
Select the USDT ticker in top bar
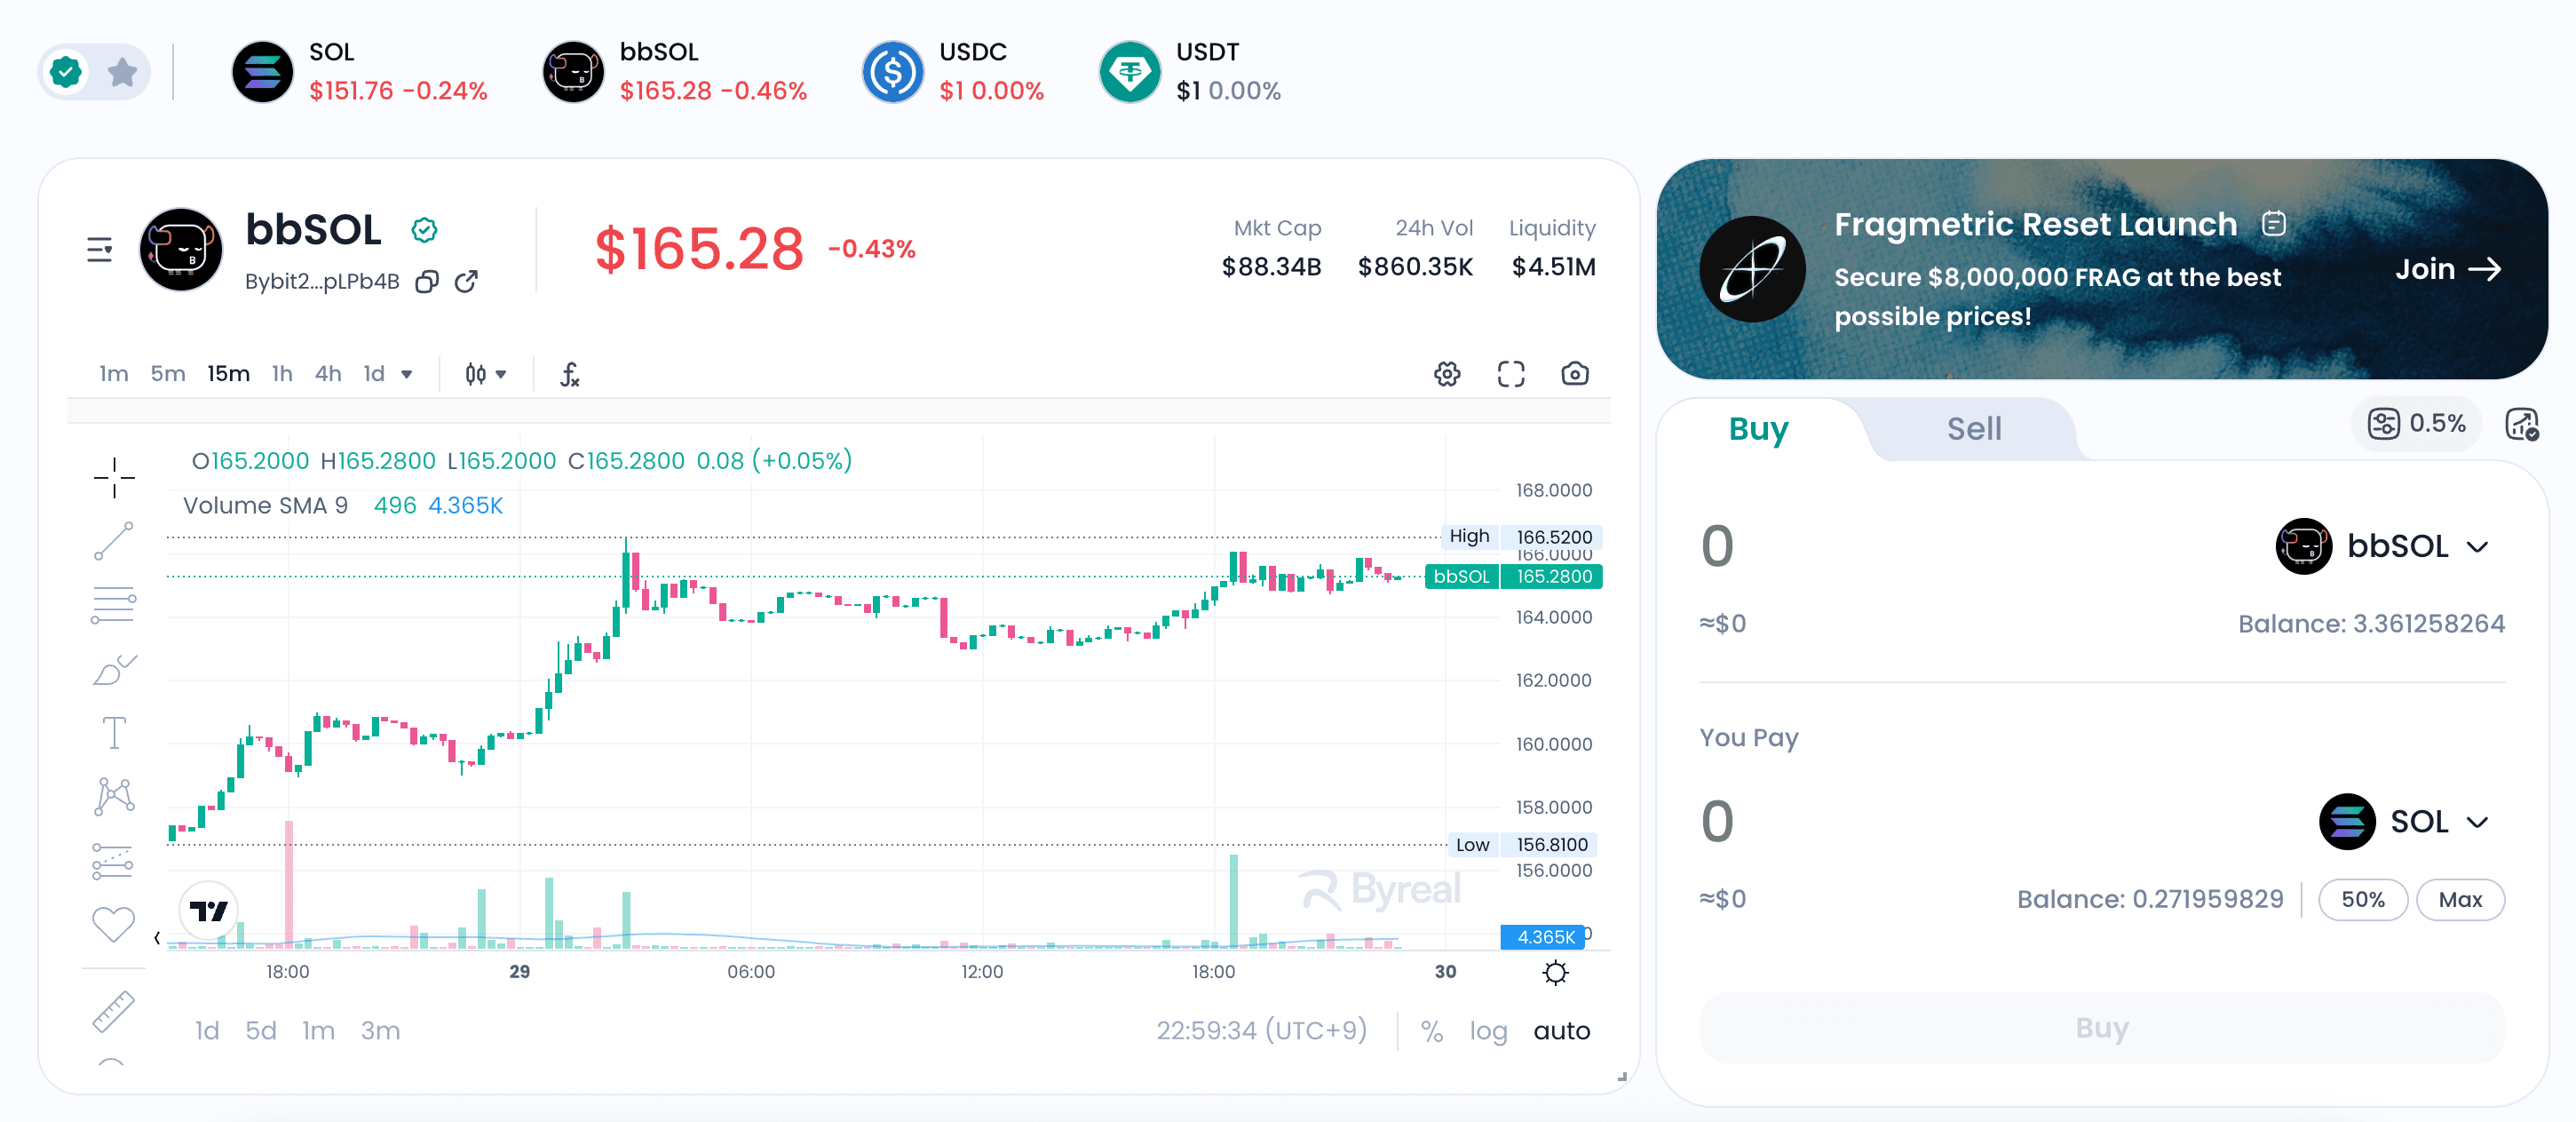pos(1190,72)
